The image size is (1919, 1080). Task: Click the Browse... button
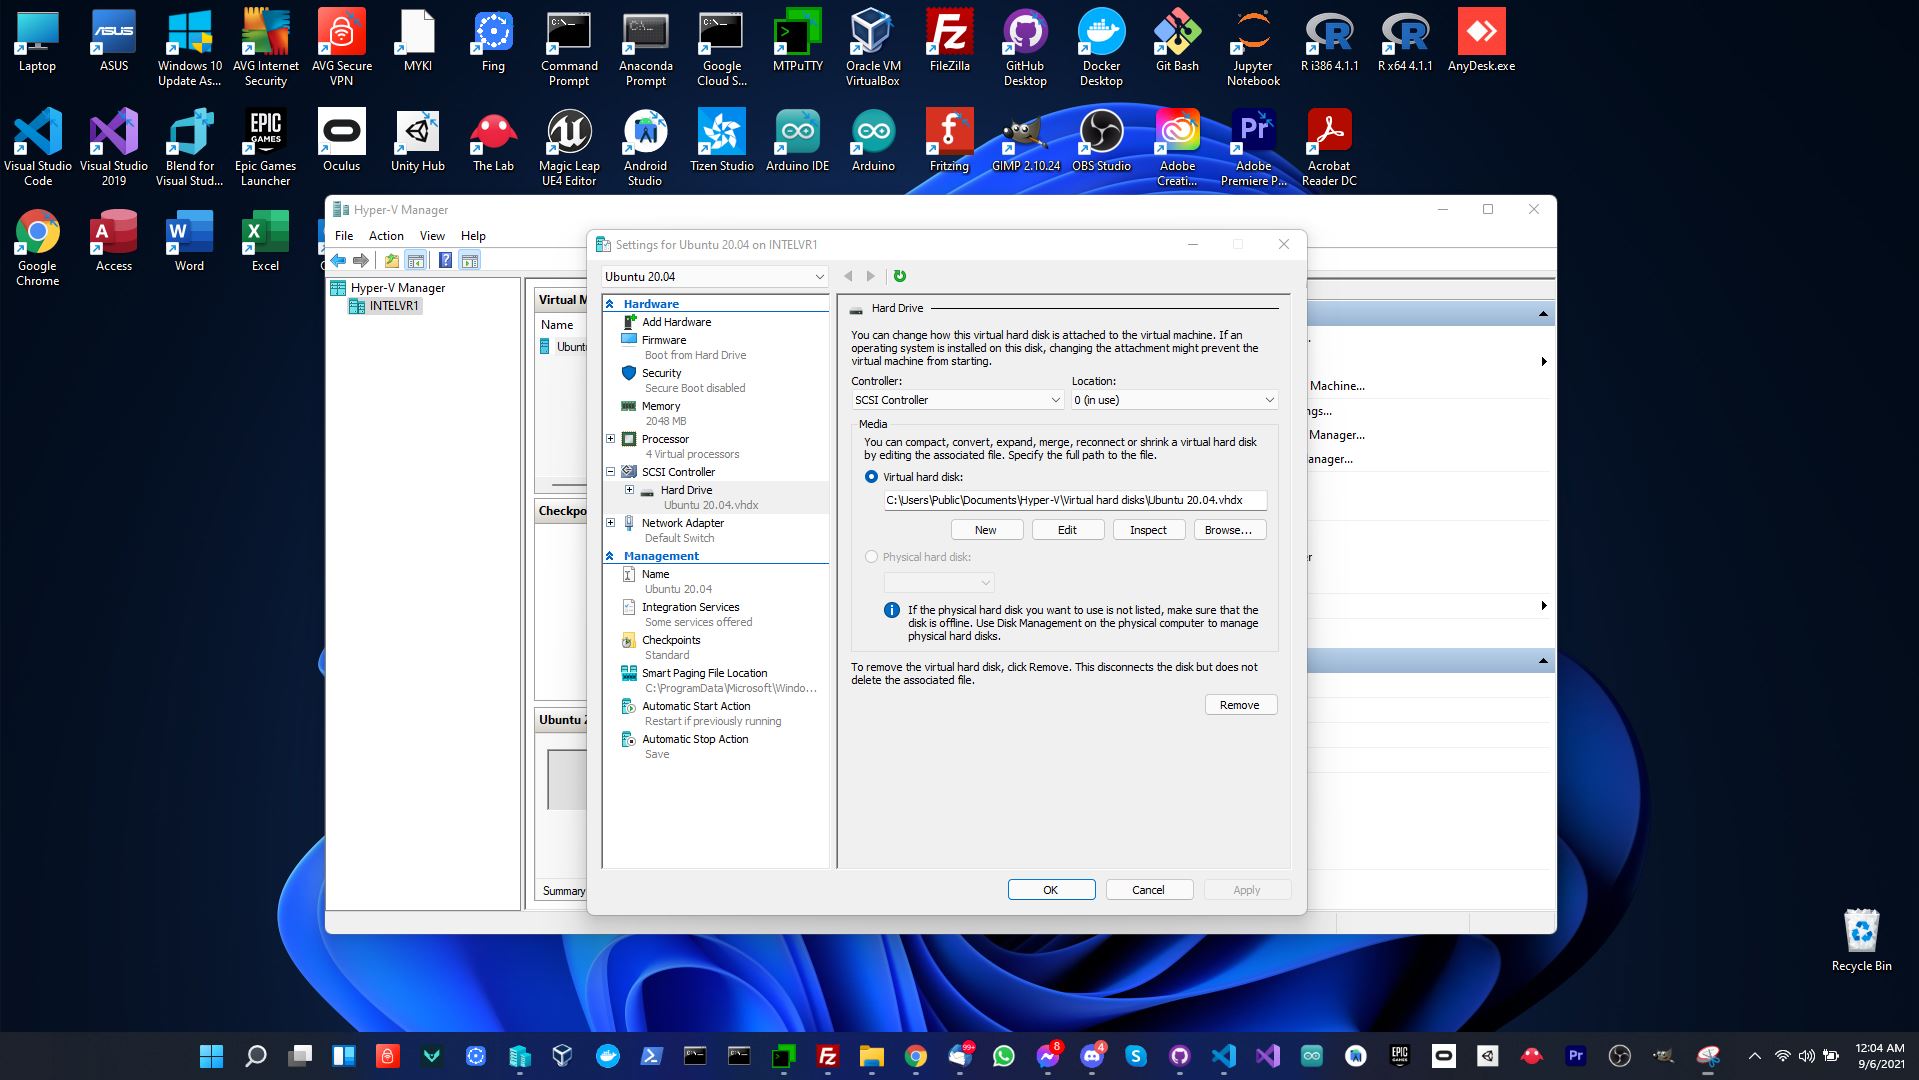pyautogui.click(x=1229, y=530)
